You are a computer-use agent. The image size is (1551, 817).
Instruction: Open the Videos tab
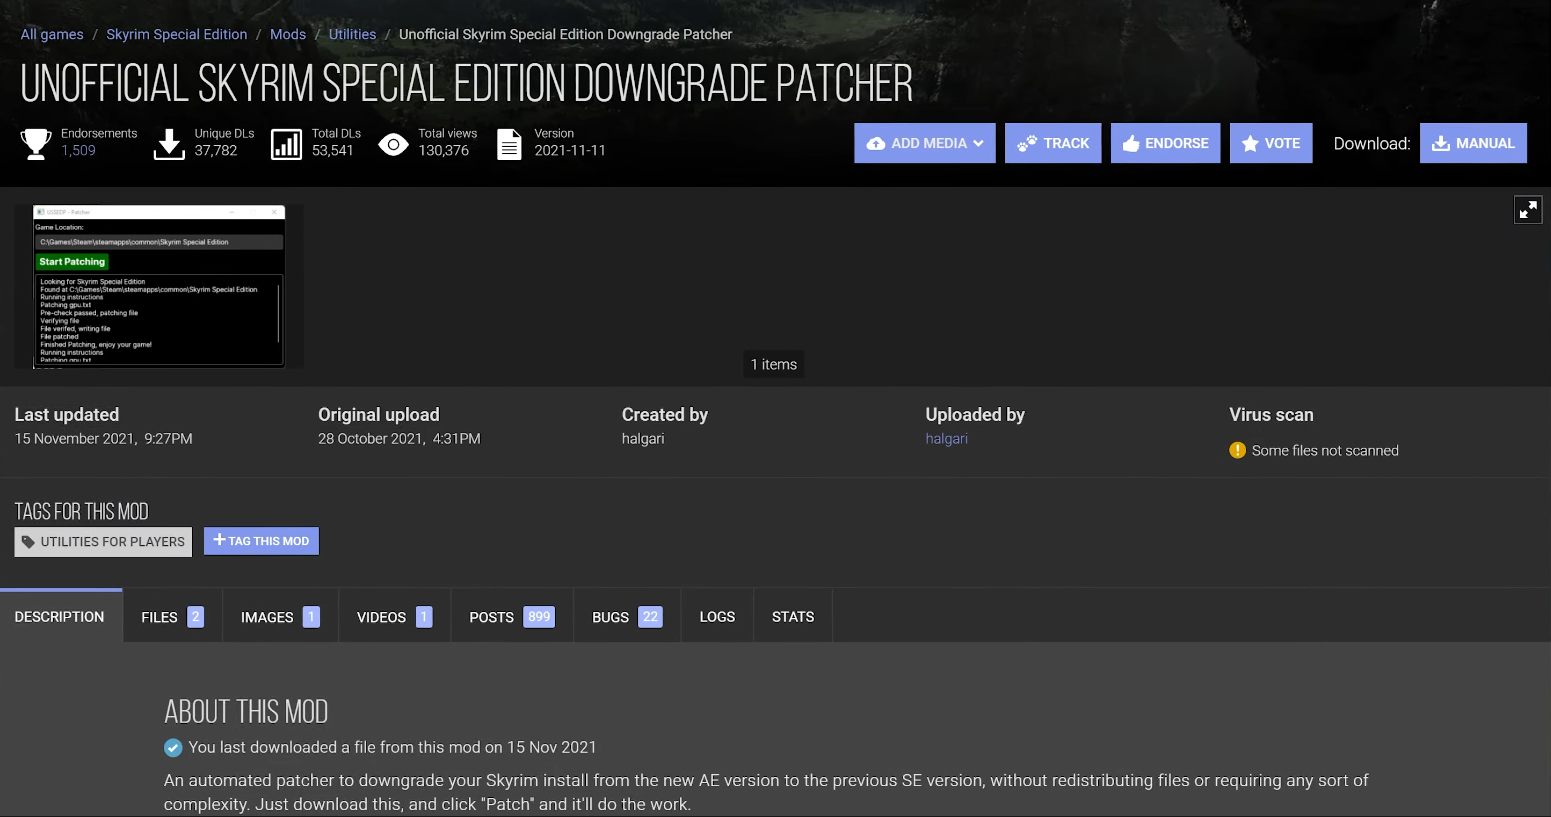pyautogui.click(x=394, y=617)
